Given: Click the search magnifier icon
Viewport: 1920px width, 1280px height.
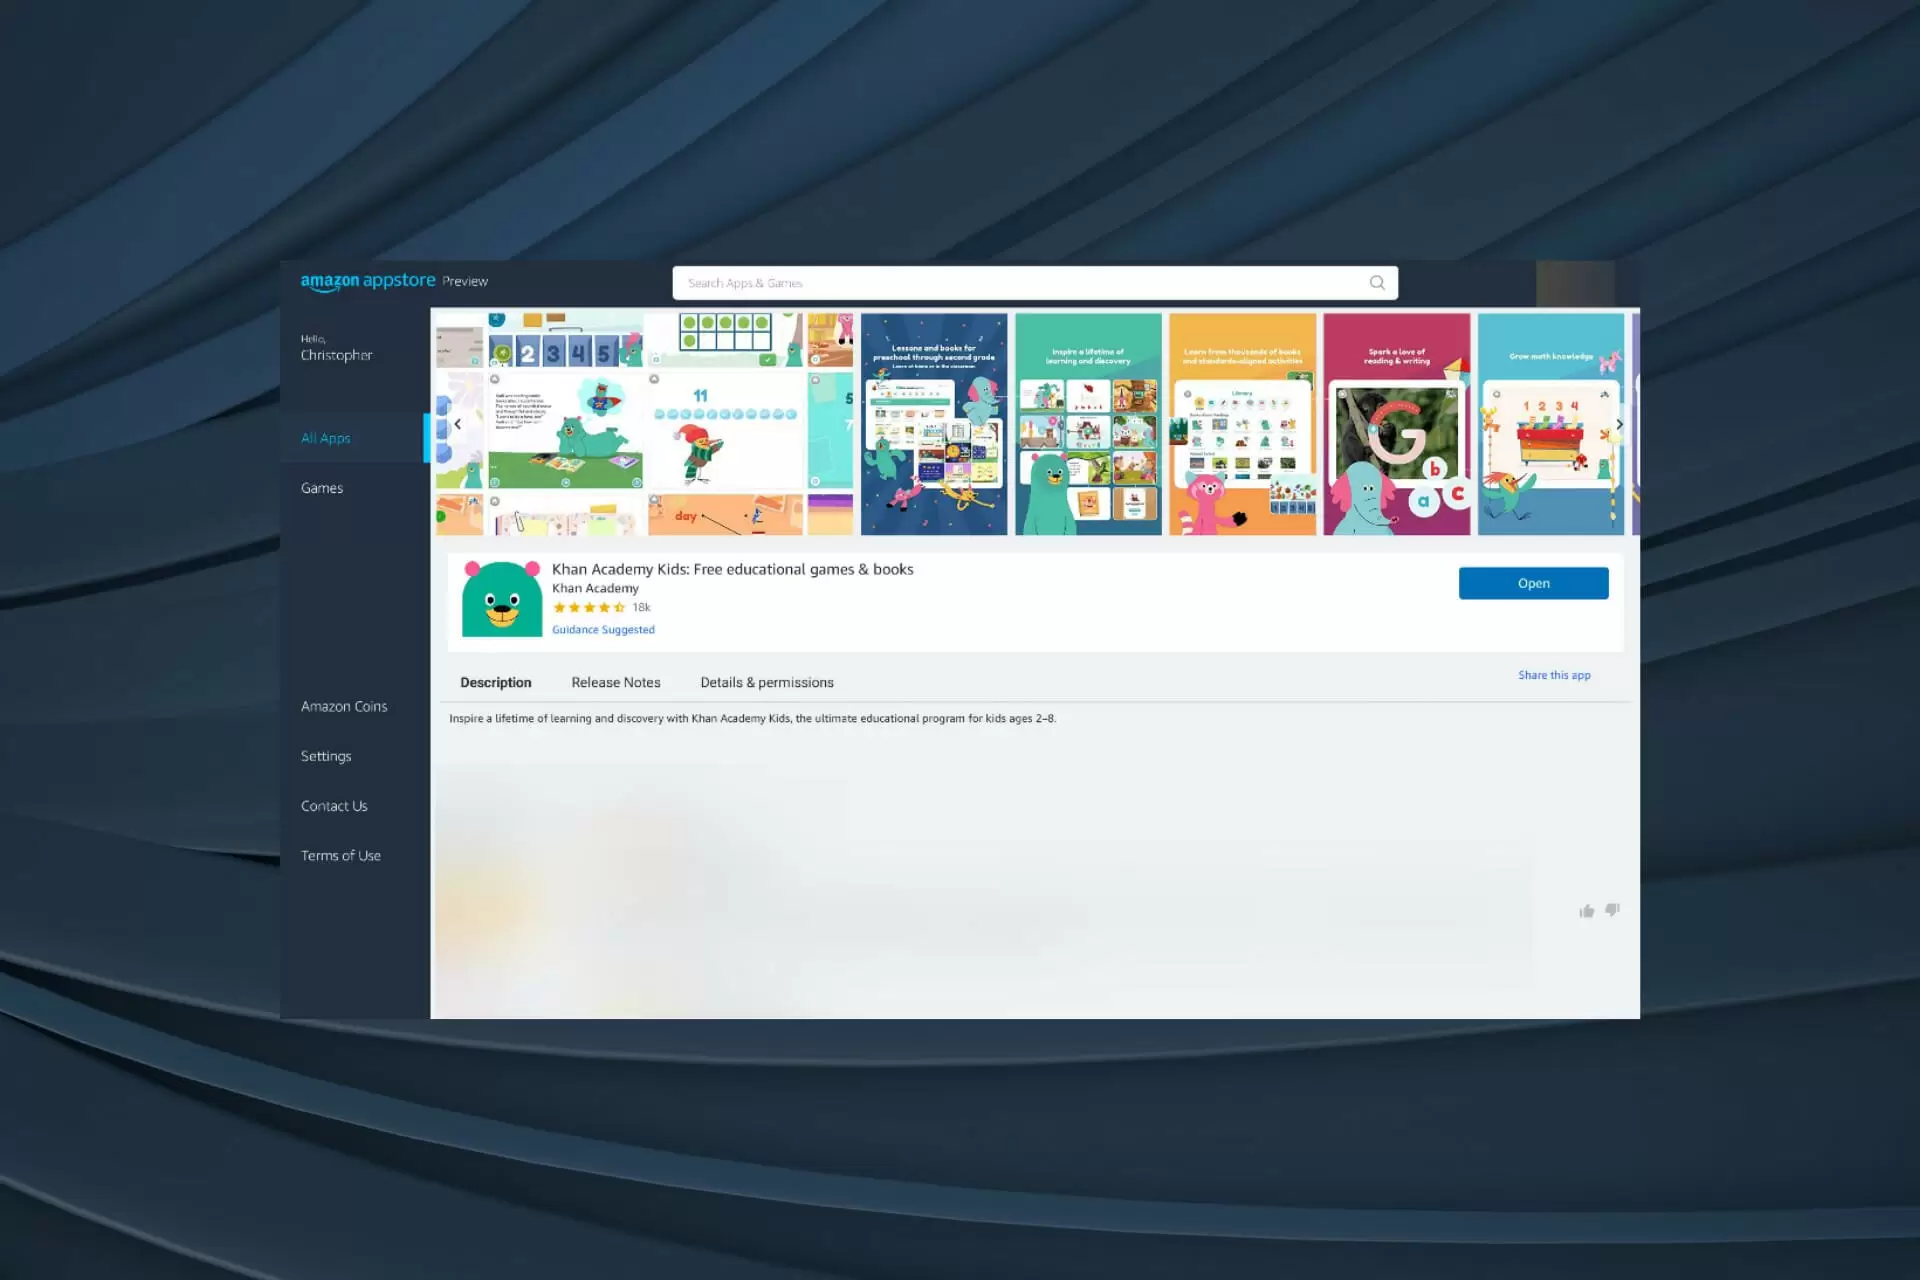Looking at the screenshot, I should (x=1376, y=281).
